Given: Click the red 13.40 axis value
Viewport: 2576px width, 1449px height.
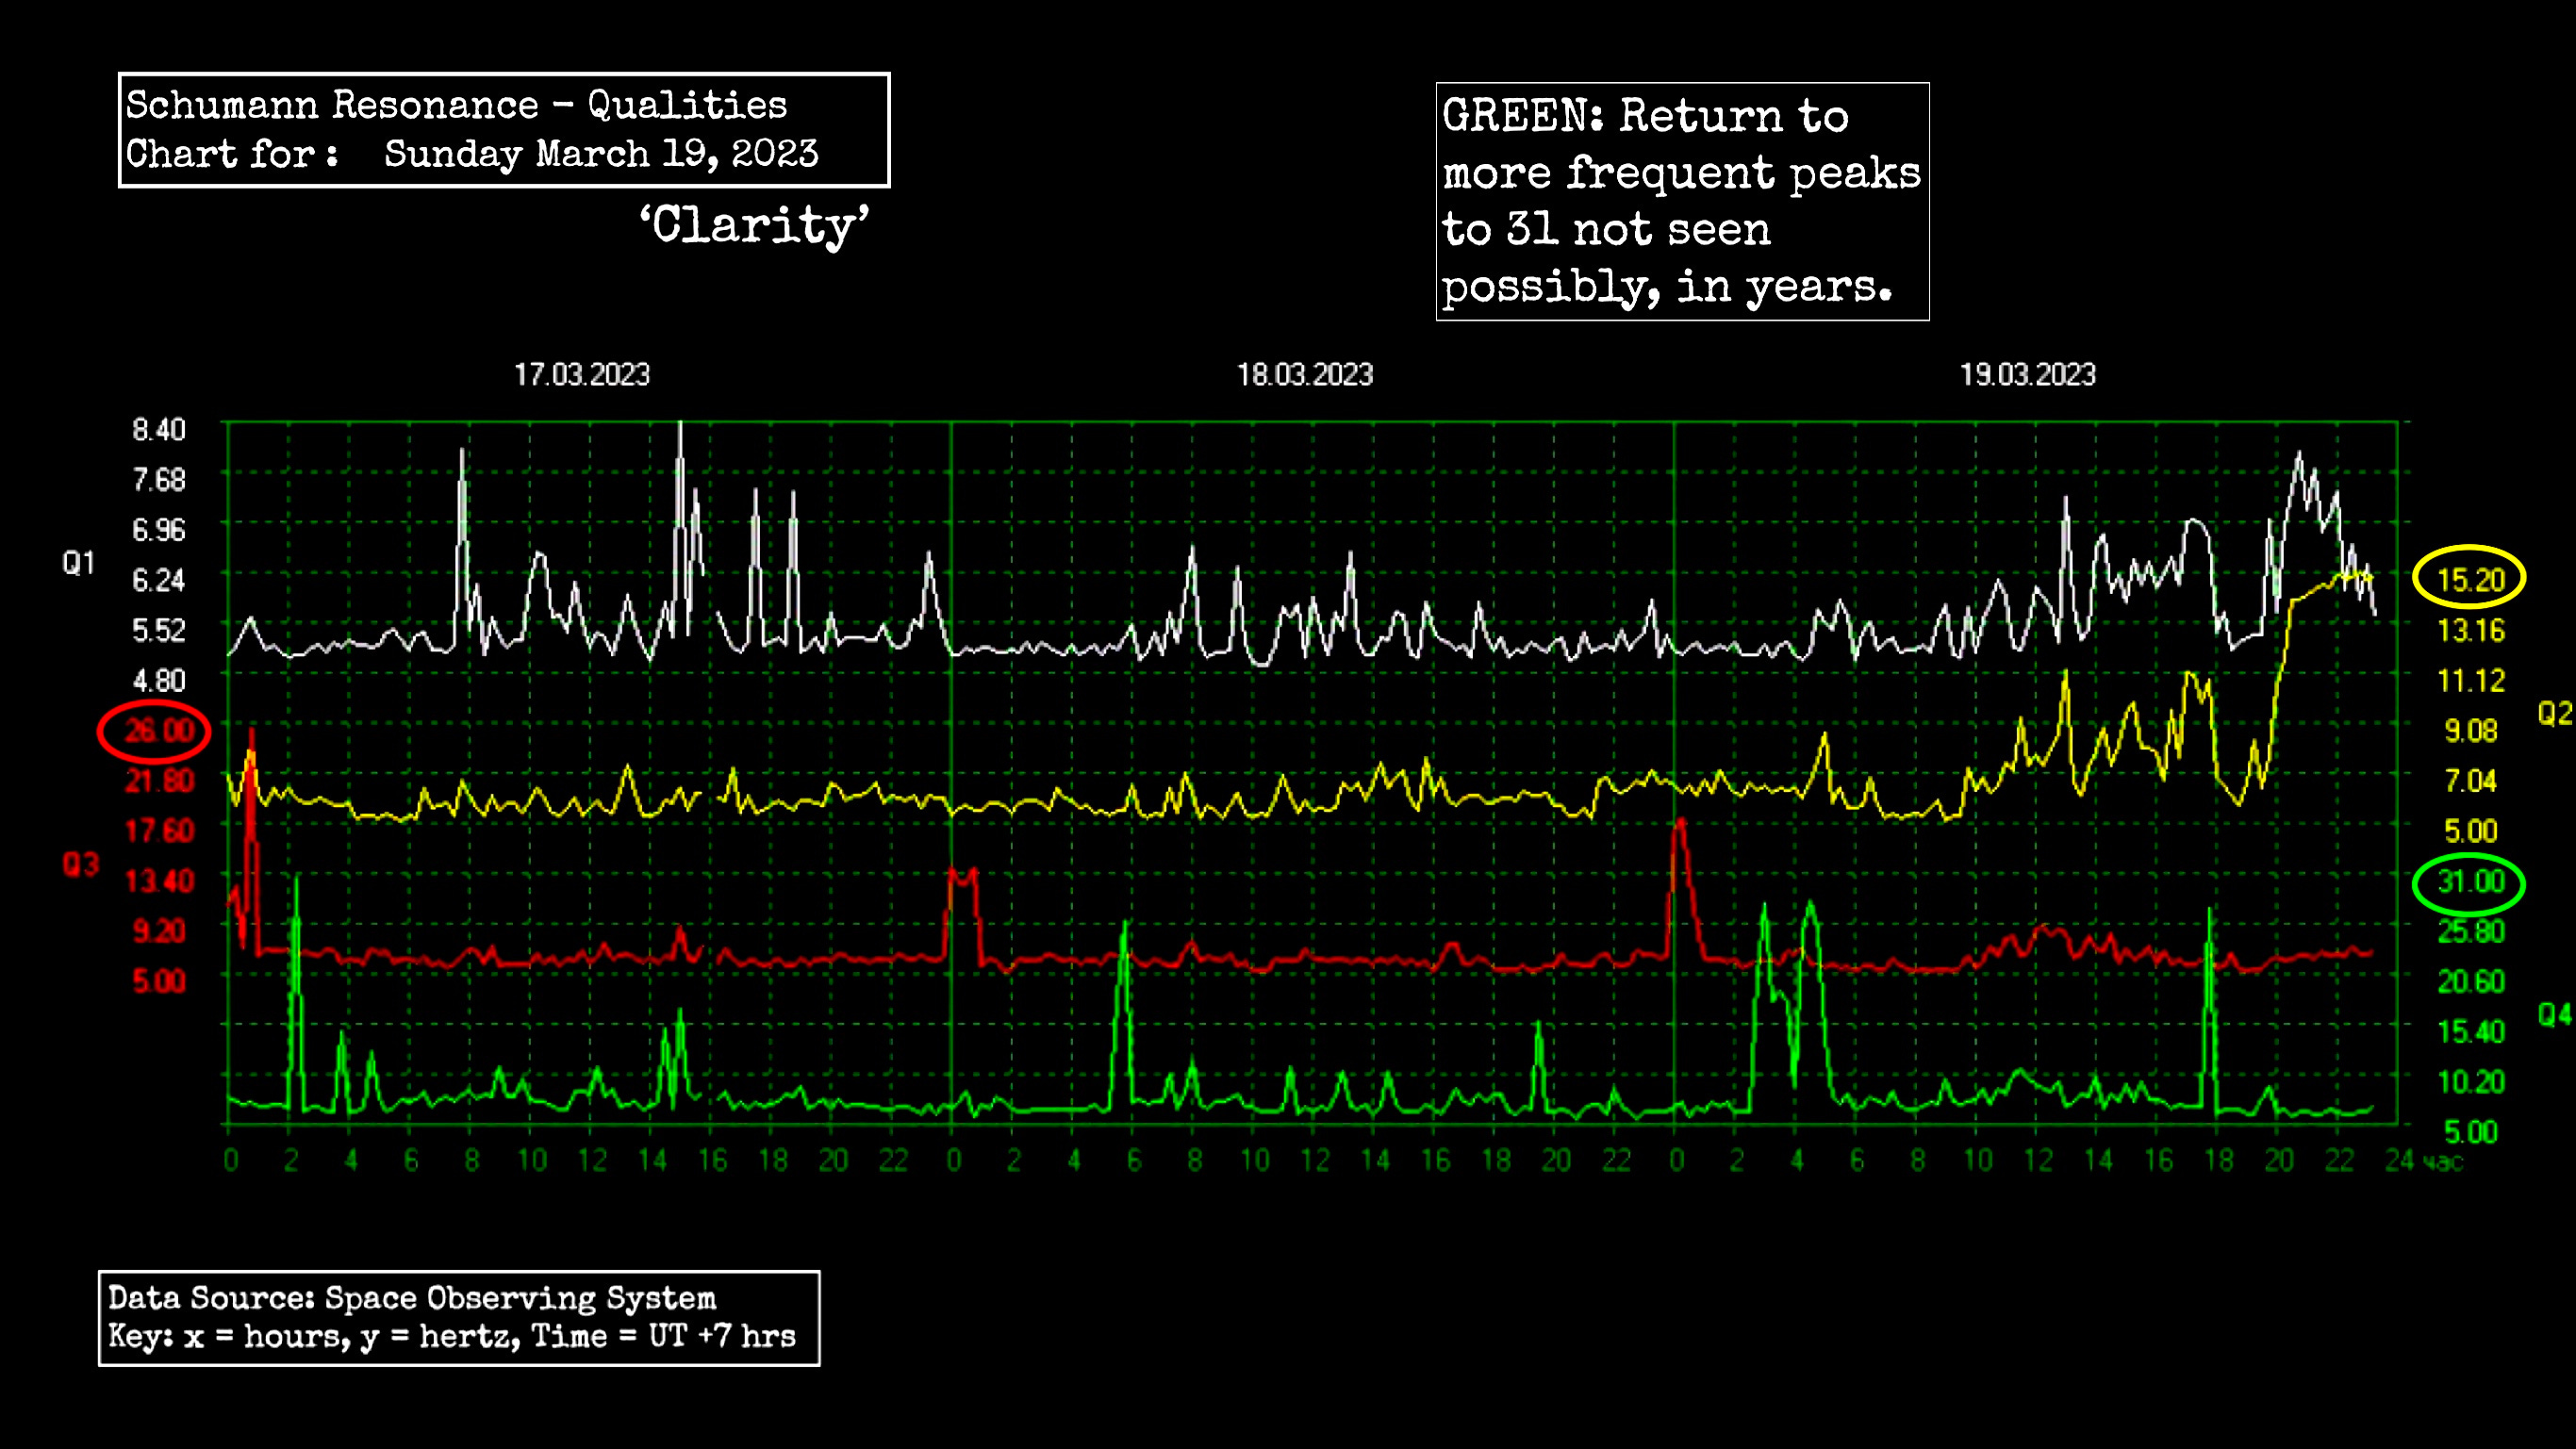Looking at the screenshot, I should [x=159, y=881].
